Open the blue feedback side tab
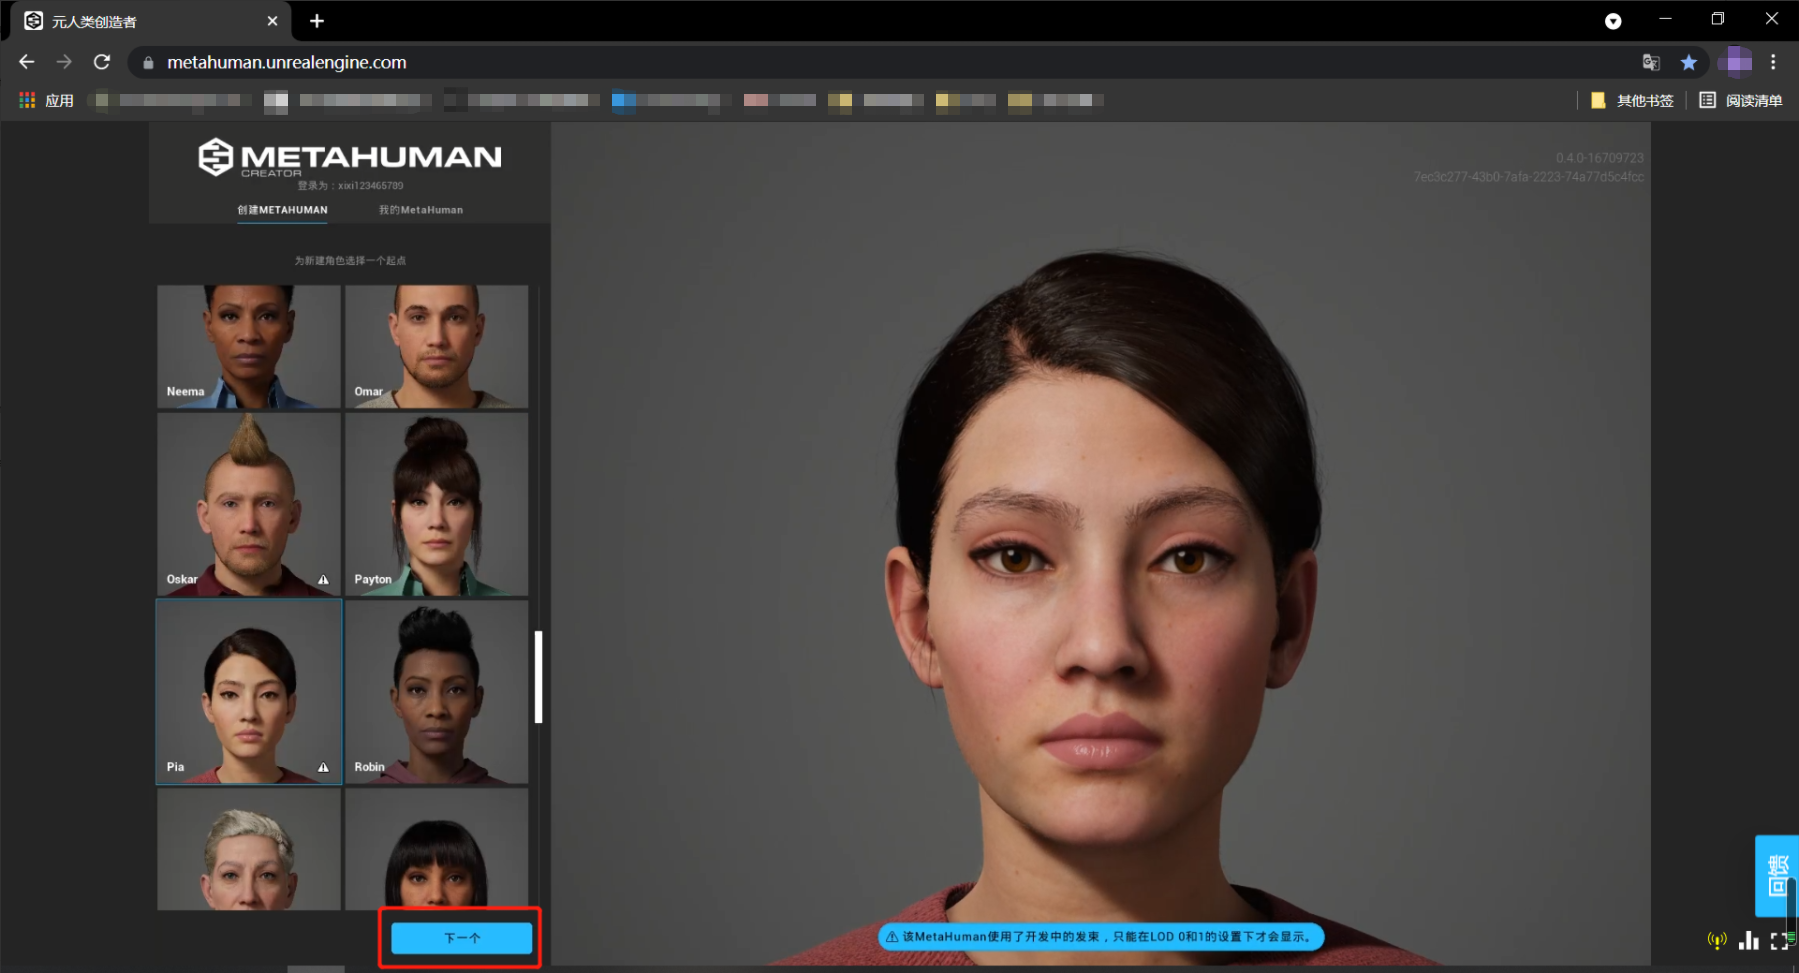This screenshot has height=973, width=1799. (1777, 876)
